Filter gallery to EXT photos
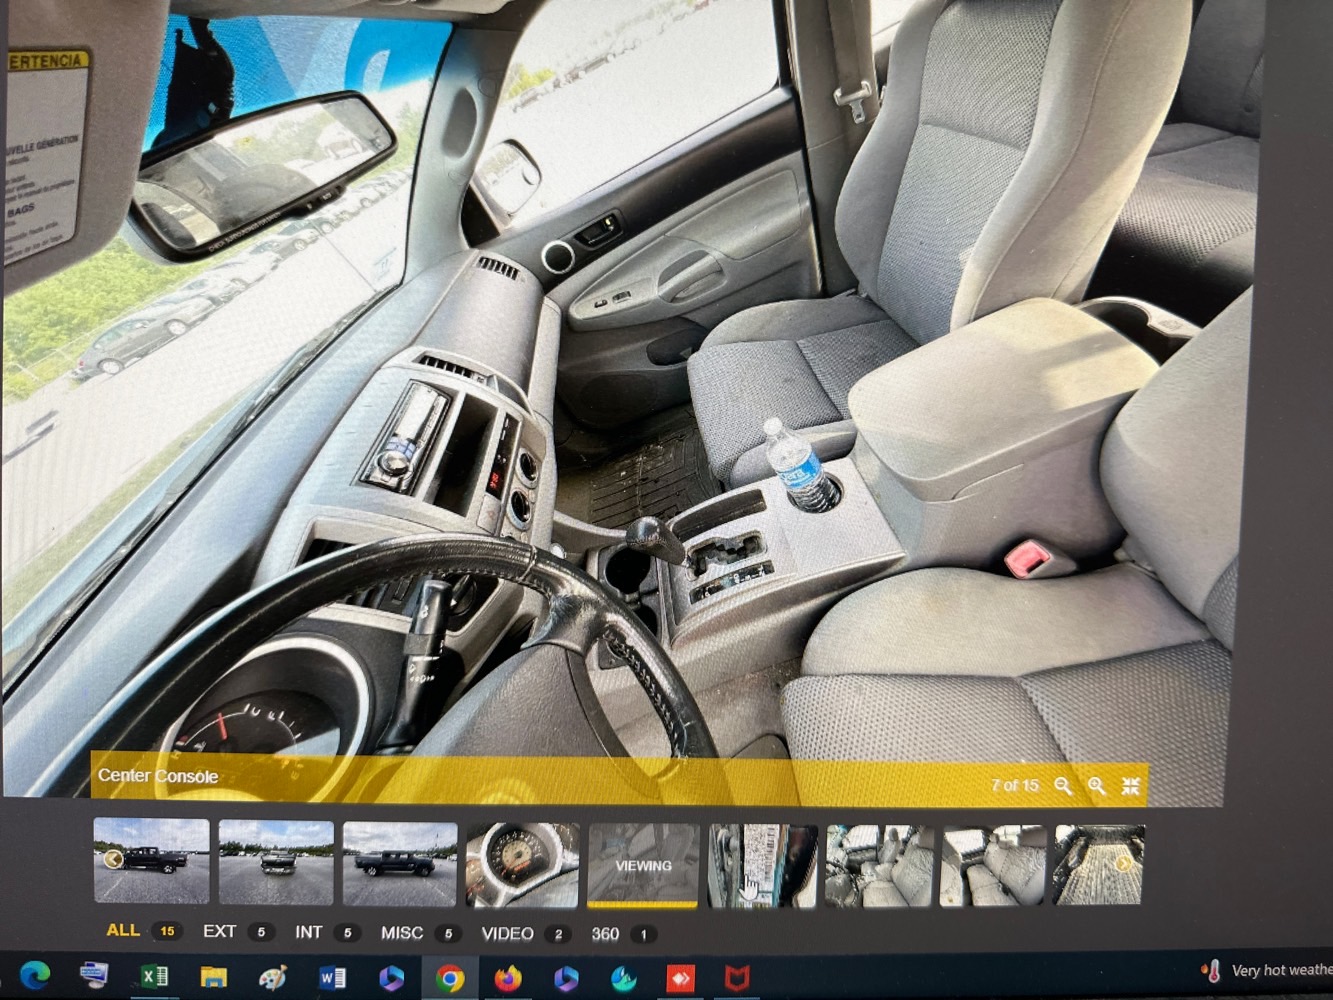The image size is (1333, 1000). tap(237, 932)
